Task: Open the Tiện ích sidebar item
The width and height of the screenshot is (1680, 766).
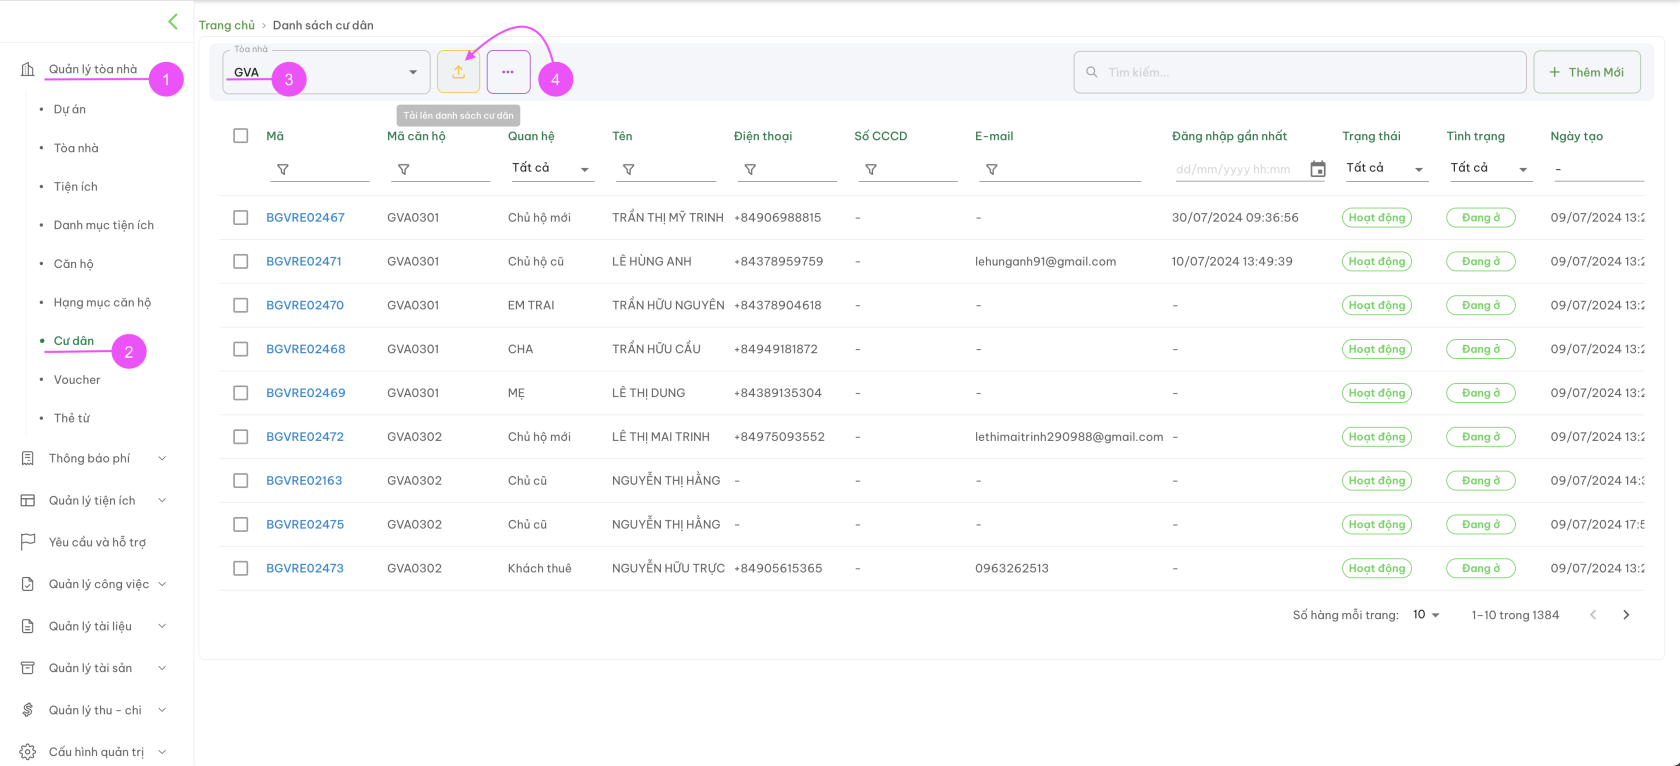Action: click(x=76, y=187)
